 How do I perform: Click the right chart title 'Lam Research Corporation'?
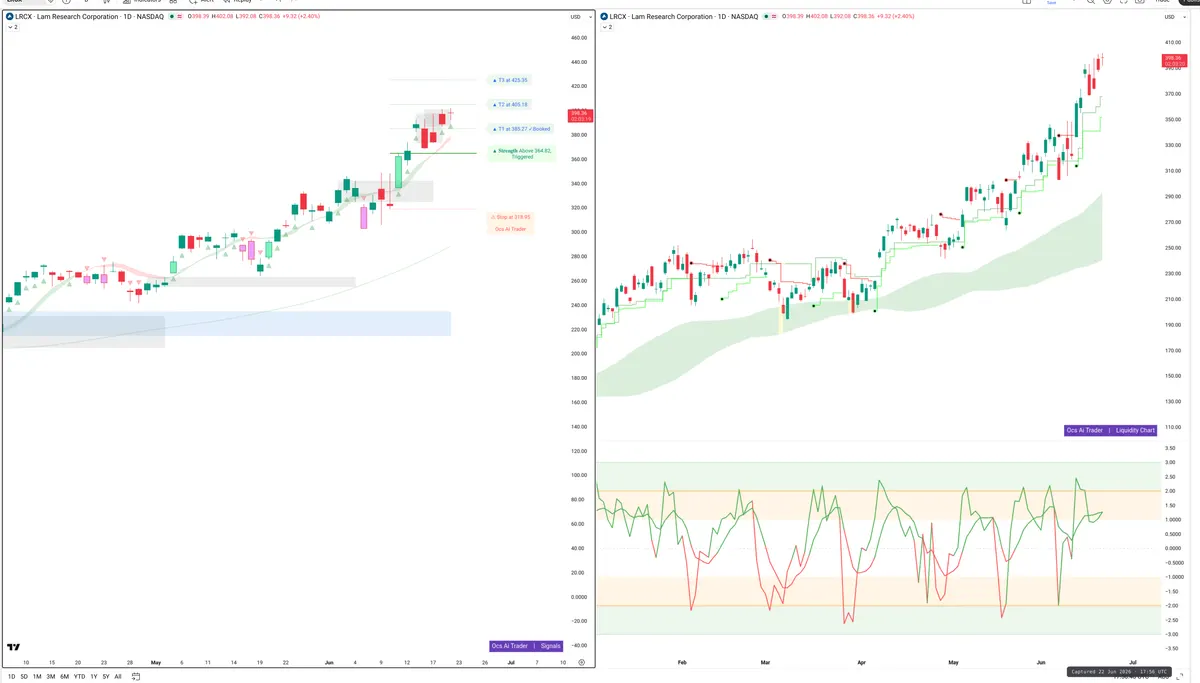(x=672, y=17)
